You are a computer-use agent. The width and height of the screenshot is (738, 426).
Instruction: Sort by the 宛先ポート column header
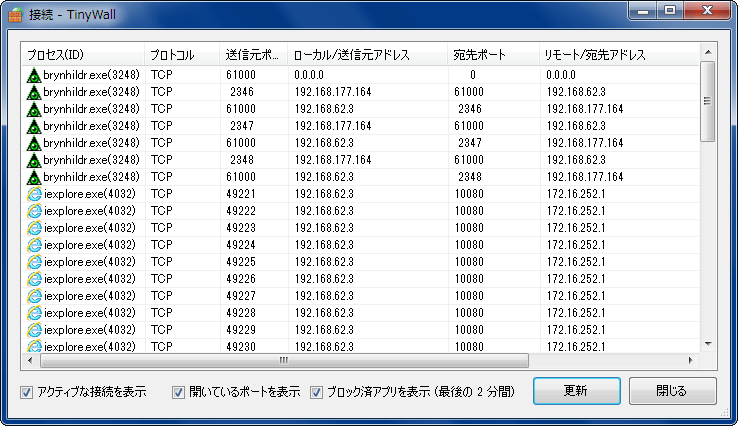tap(493, 55)
